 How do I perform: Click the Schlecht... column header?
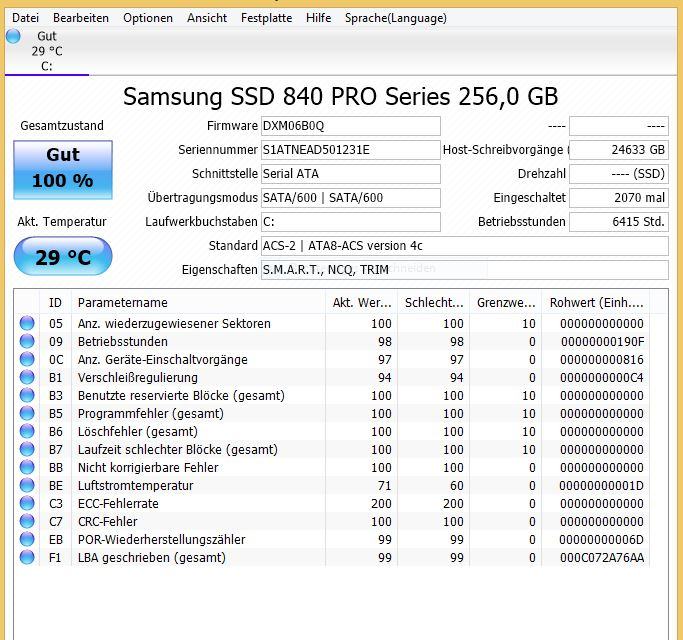tap(433, 302)
